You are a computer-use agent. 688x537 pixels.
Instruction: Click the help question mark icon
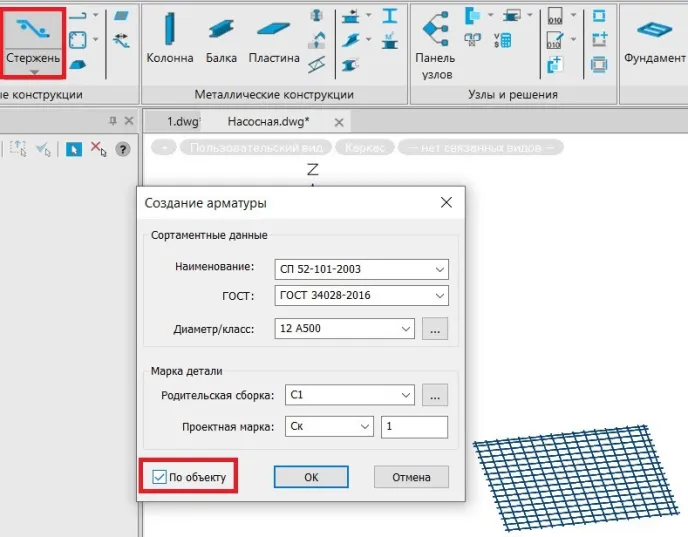tap(123, 149)
